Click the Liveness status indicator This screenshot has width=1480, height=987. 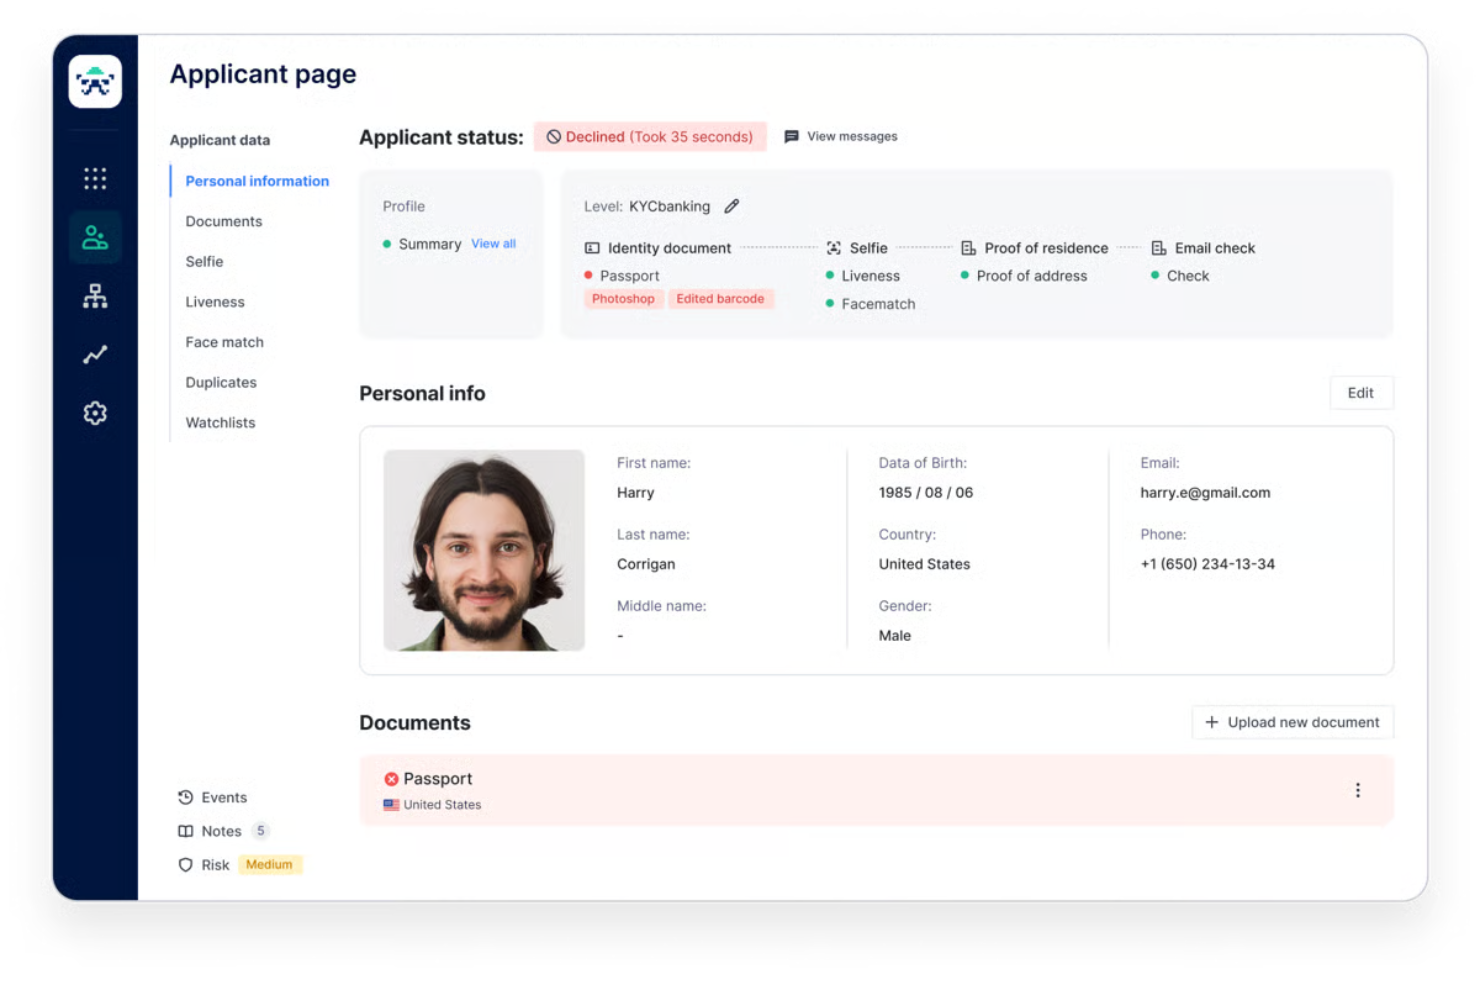tap(830, 276)
